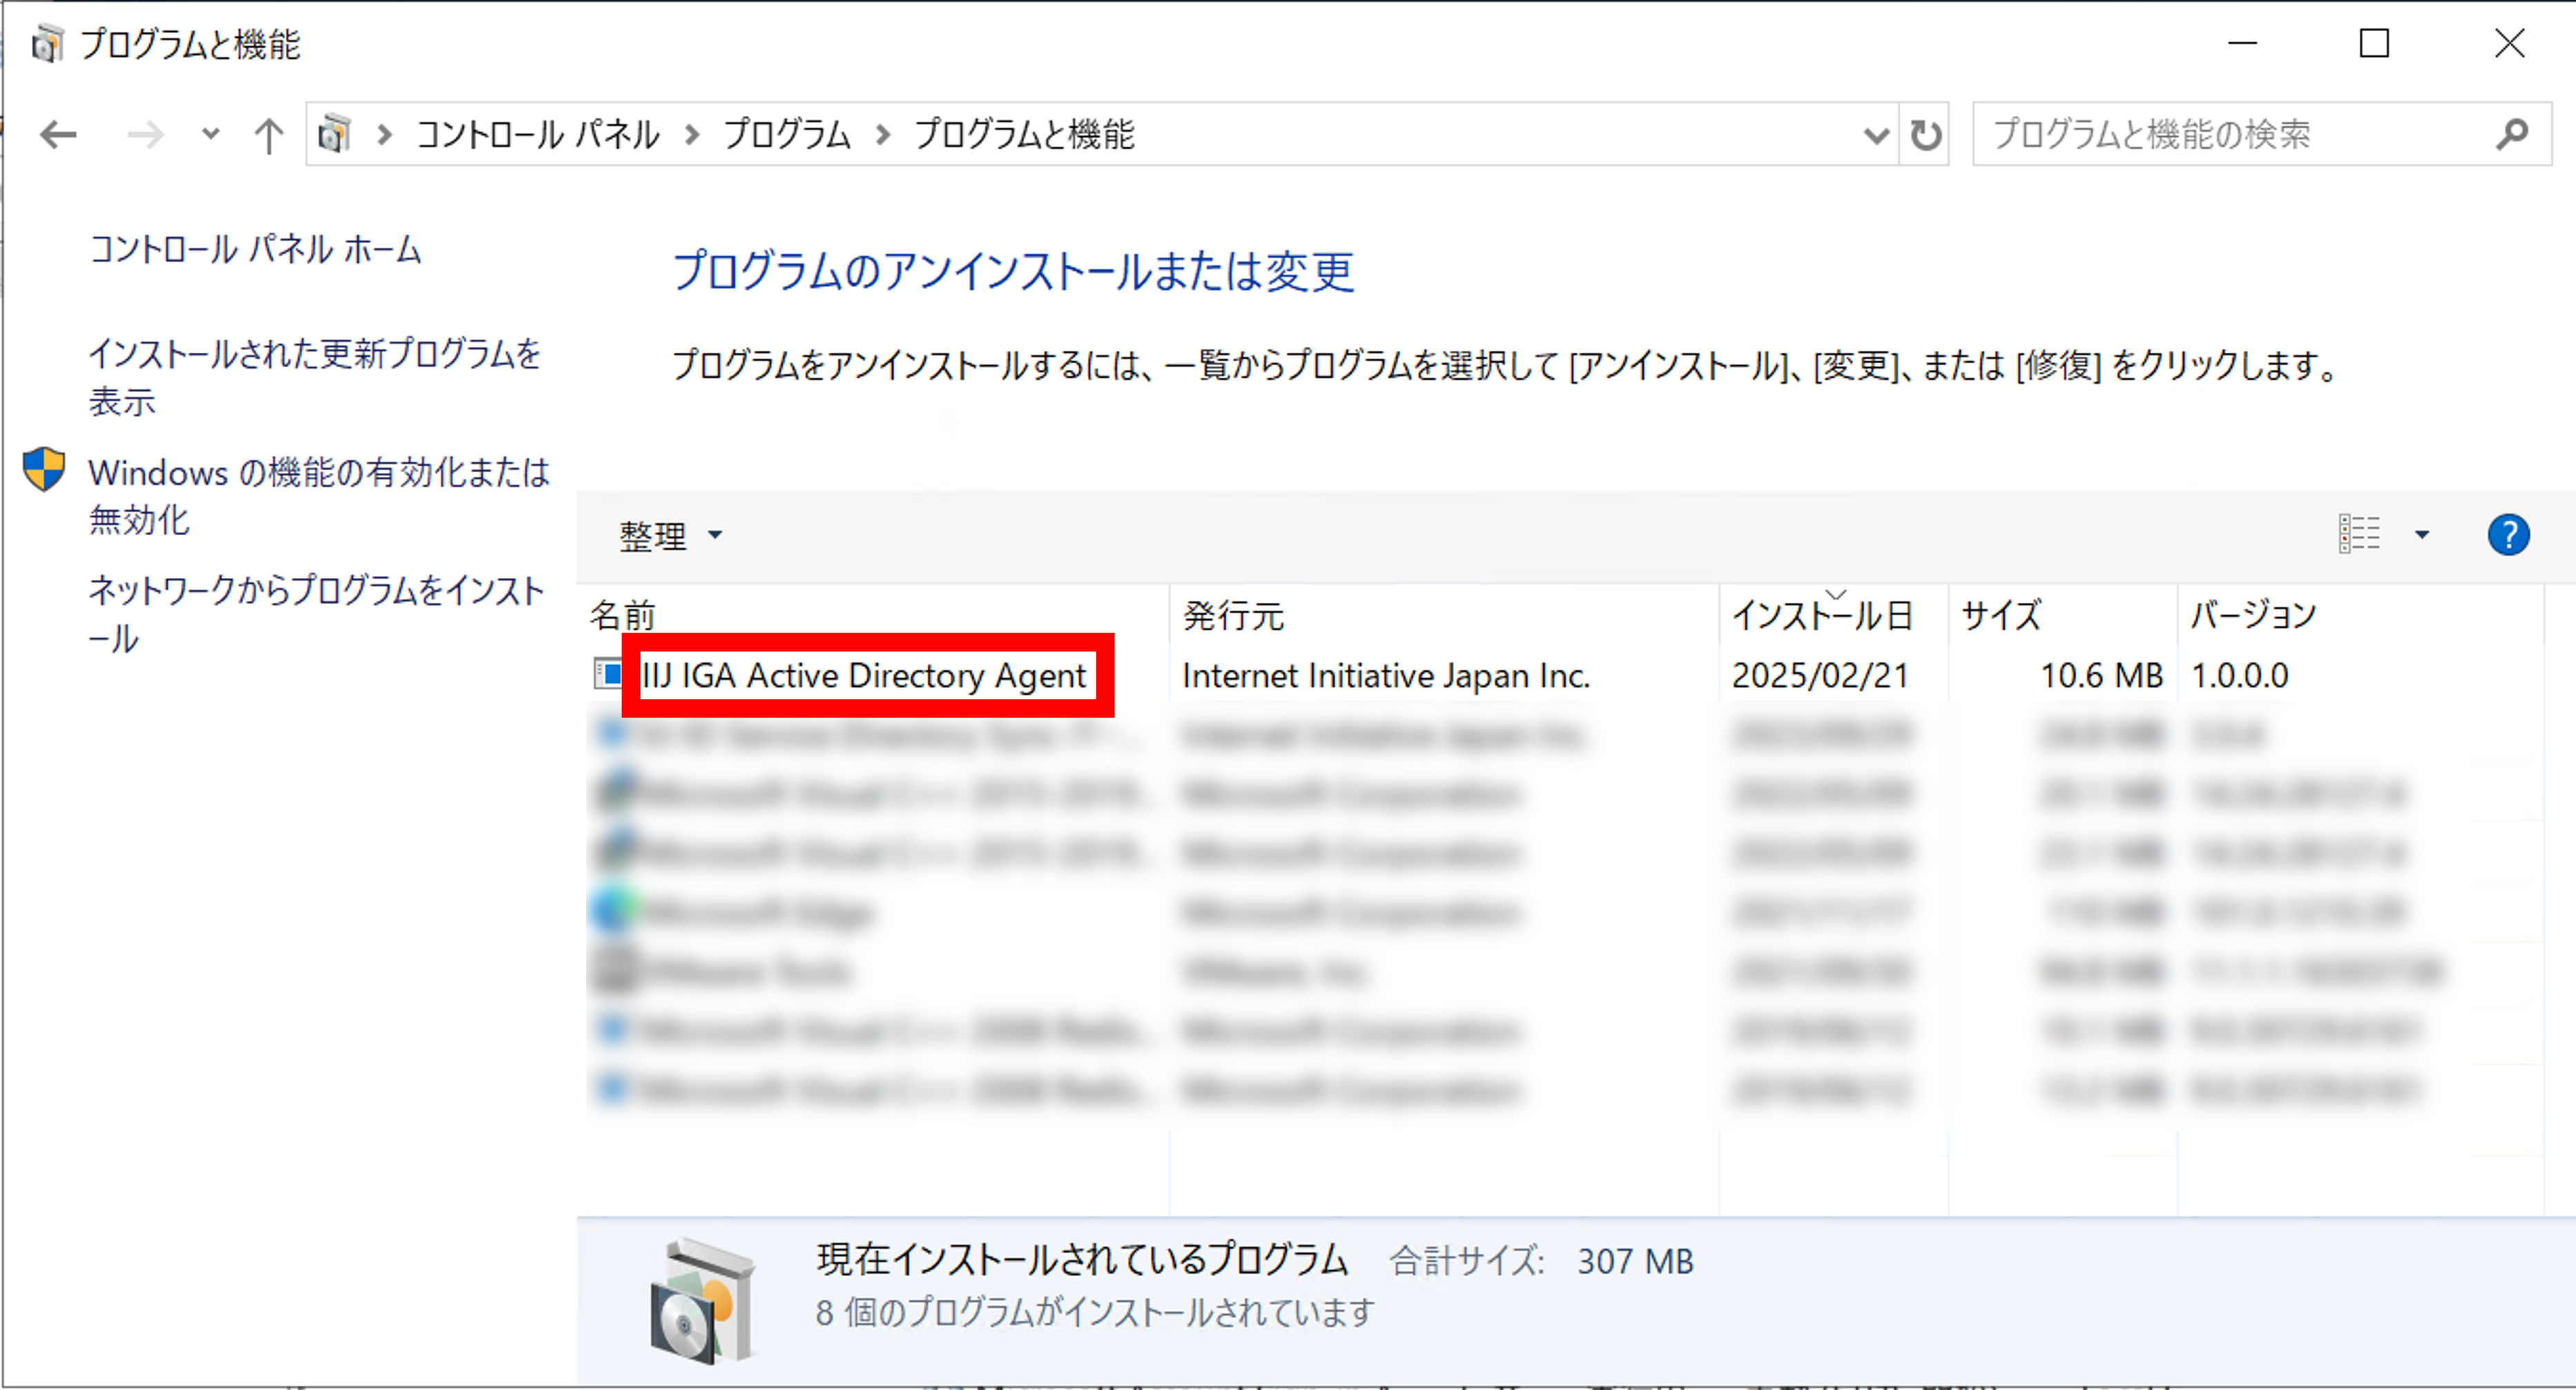Click the control panel icon in the address bar
This screenshot has width=2576, height=1390.
[335, 134]
